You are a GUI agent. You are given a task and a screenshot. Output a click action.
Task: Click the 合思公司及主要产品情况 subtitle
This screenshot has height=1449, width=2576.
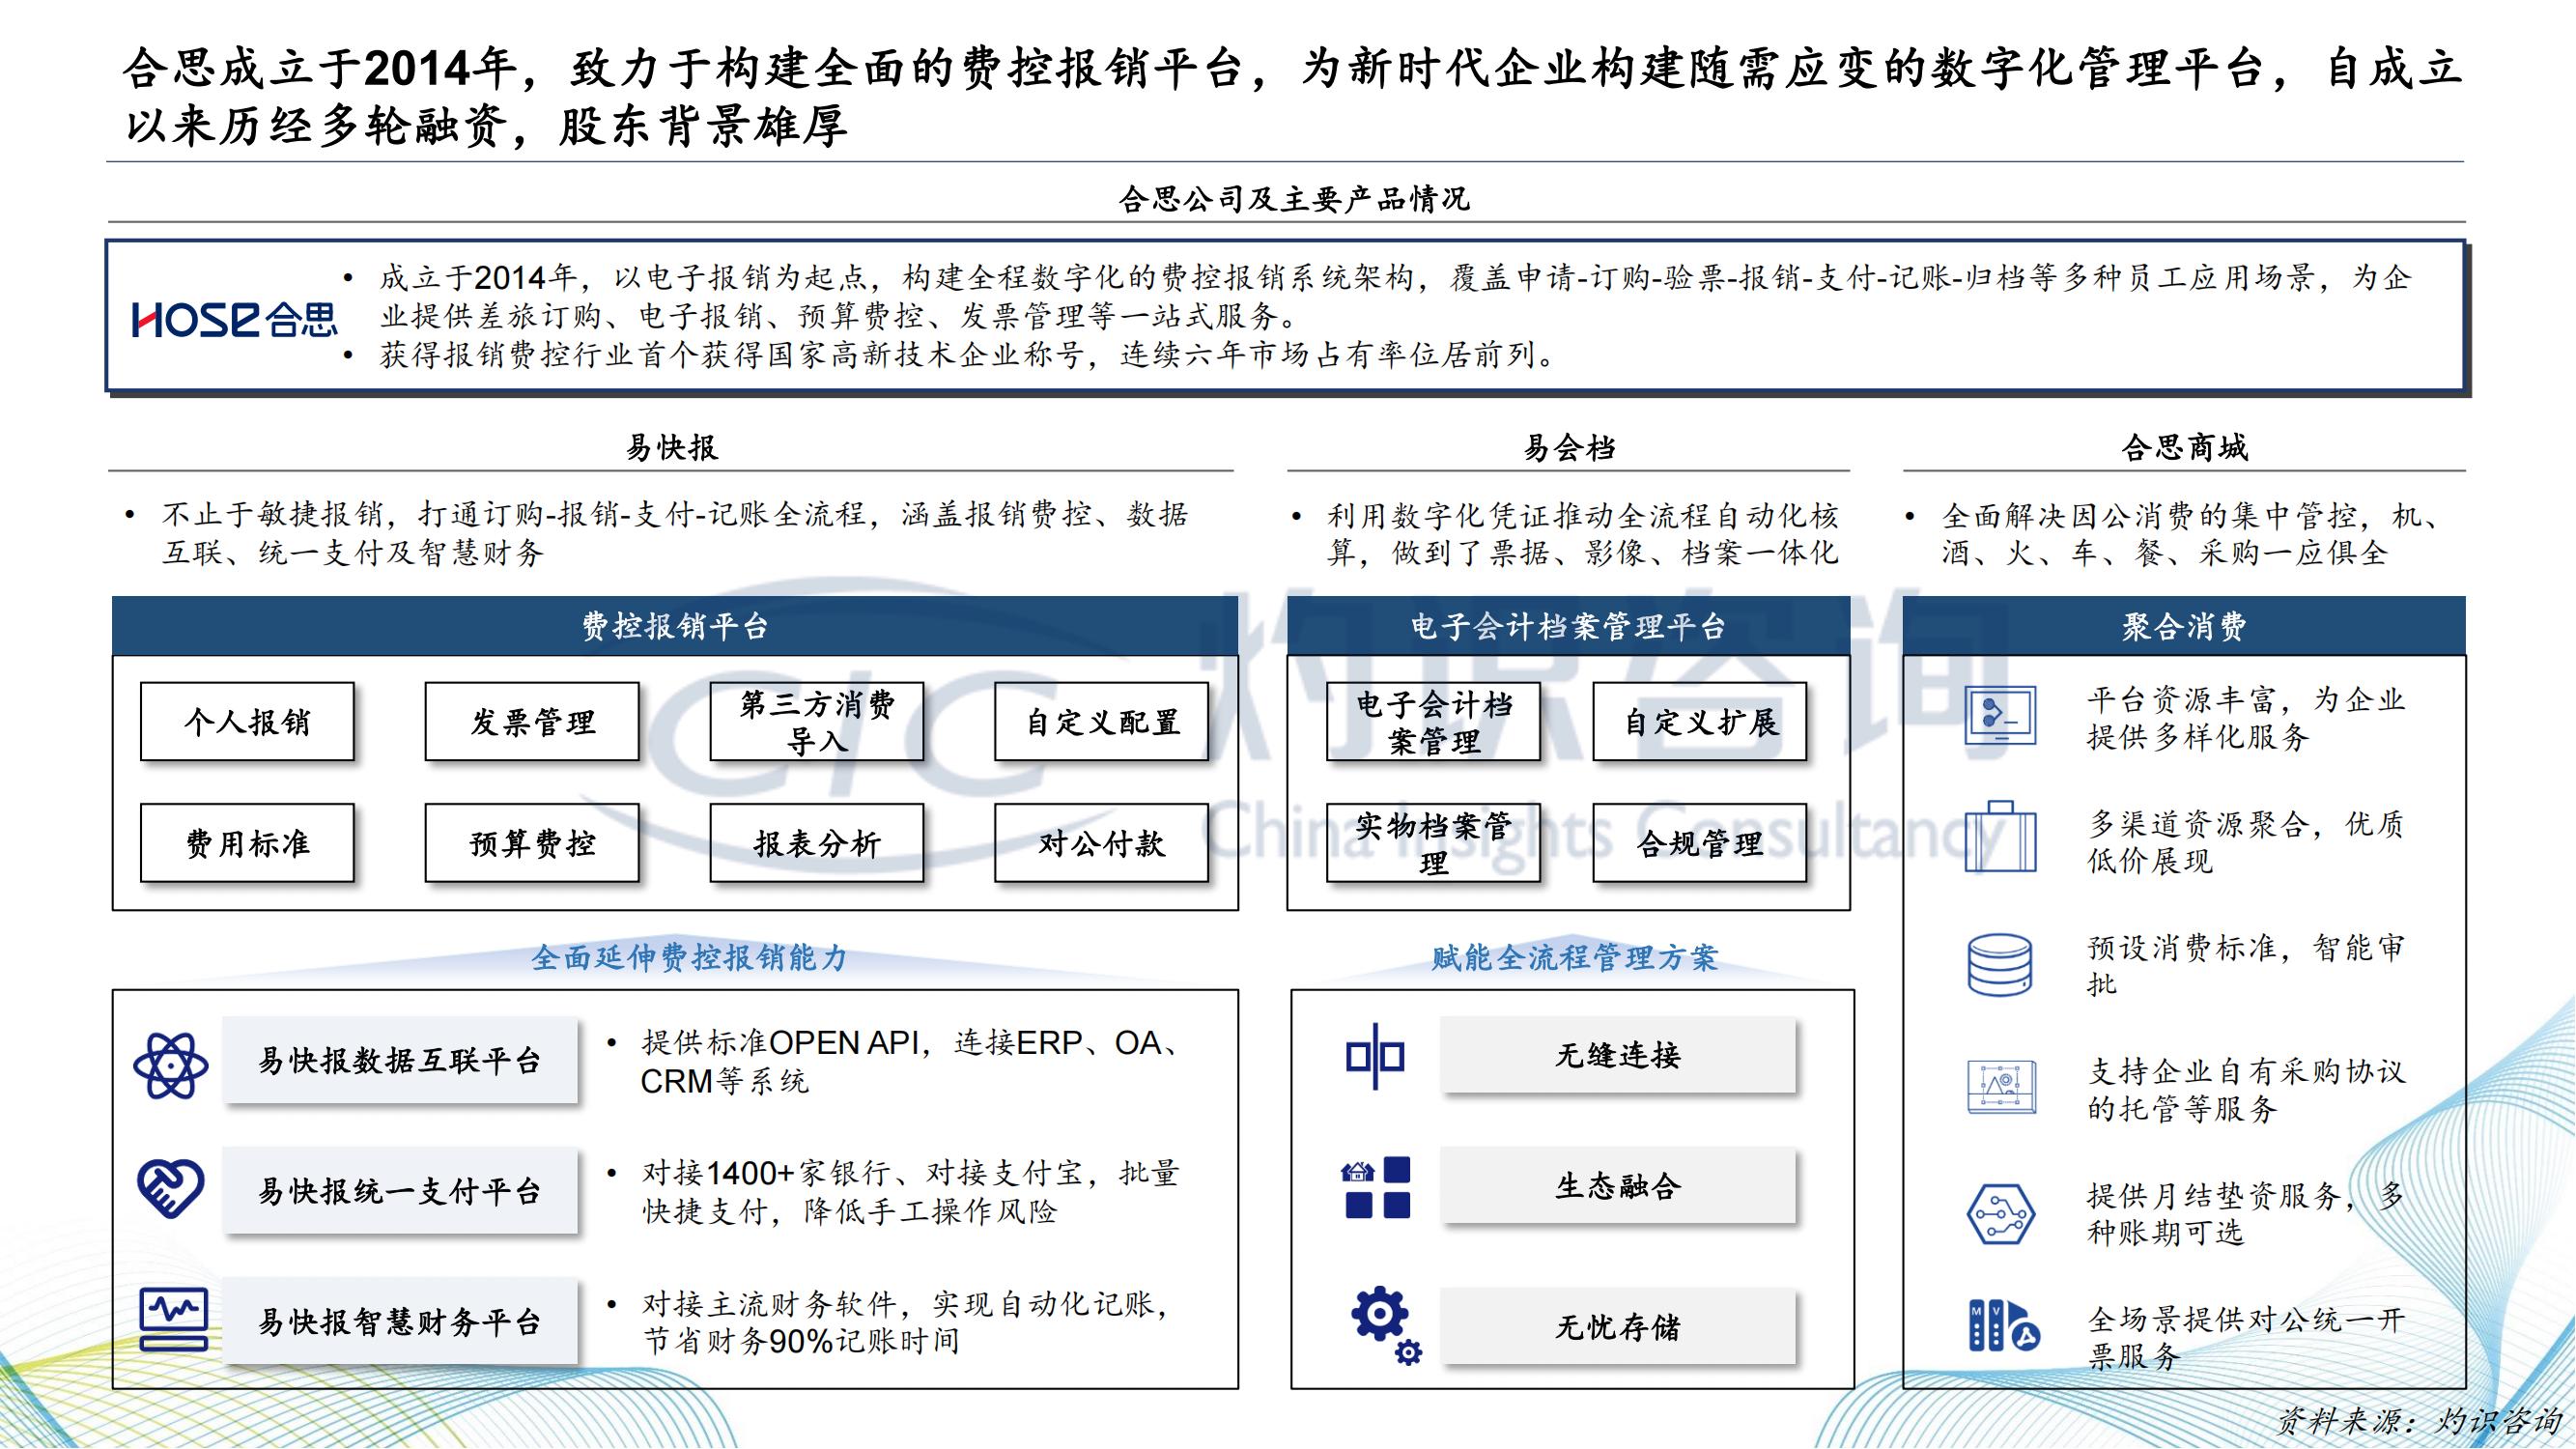1294,199
